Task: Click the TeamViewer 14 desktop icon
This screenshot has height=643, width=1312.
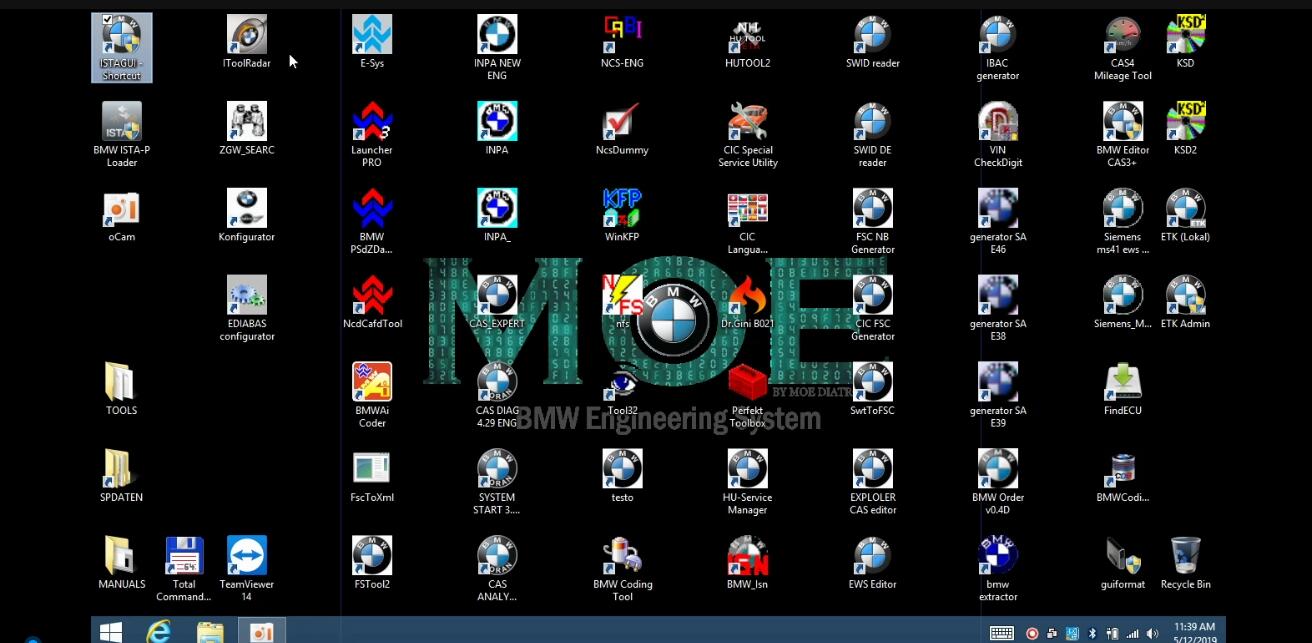Action: [247, 557]
